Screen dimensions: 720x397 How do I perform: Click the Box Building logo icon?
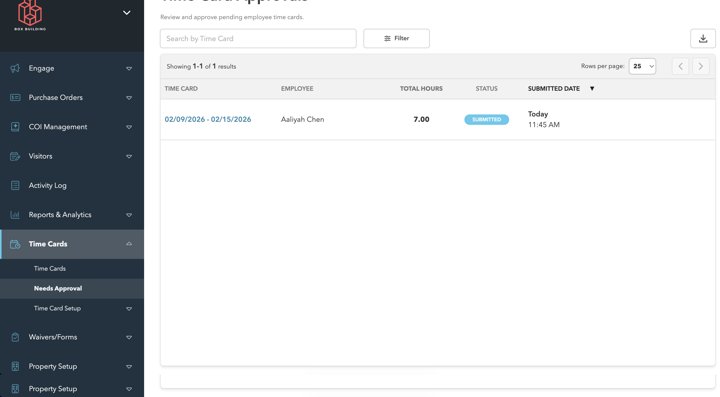pyautogui.click(x=30, y=14)
